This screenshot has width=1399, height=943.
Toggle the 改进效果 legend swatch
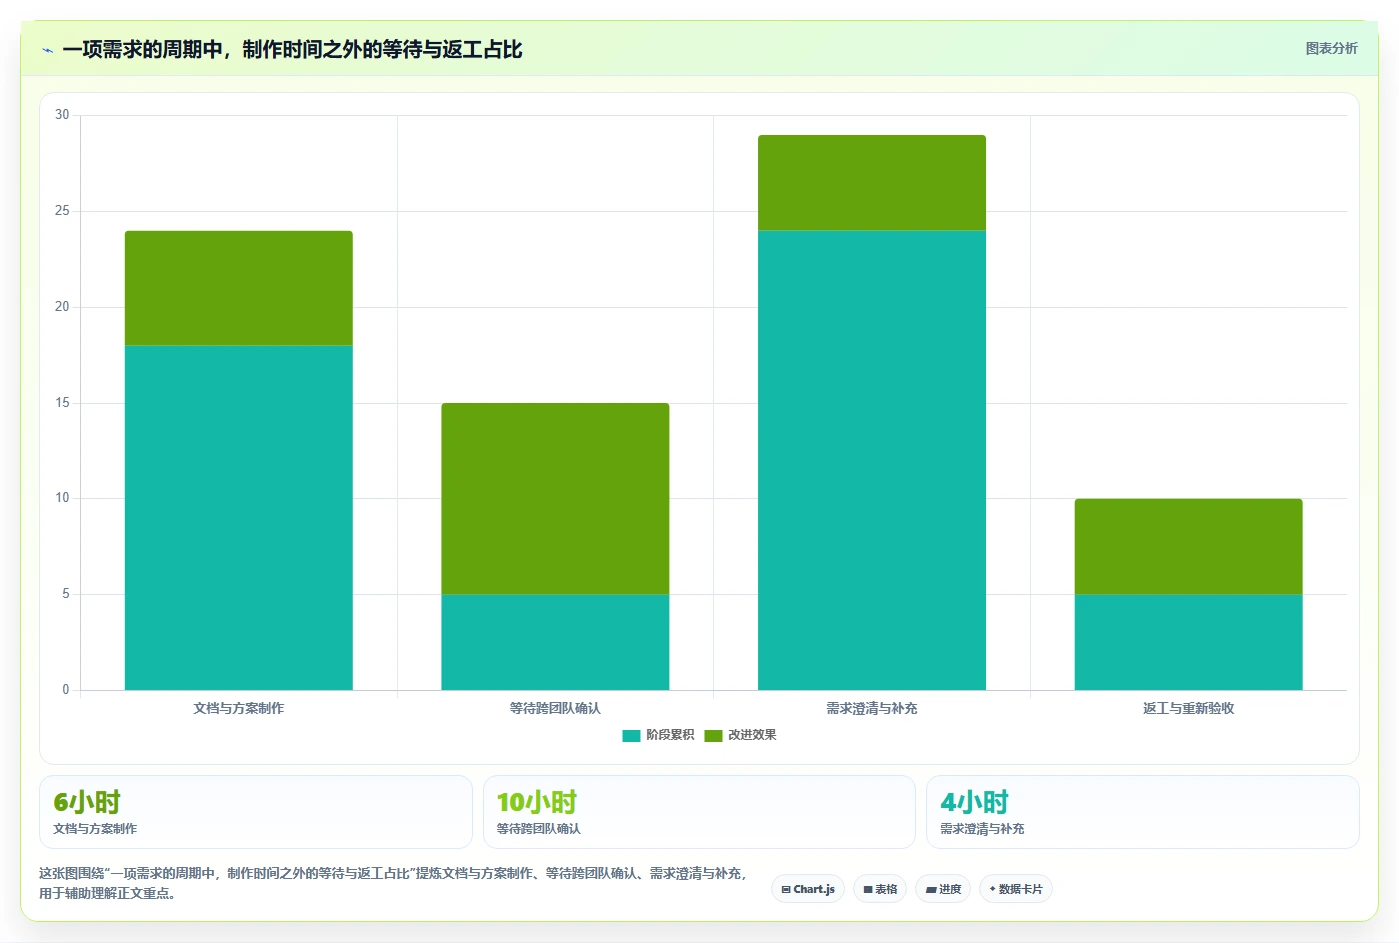point(713,735)
